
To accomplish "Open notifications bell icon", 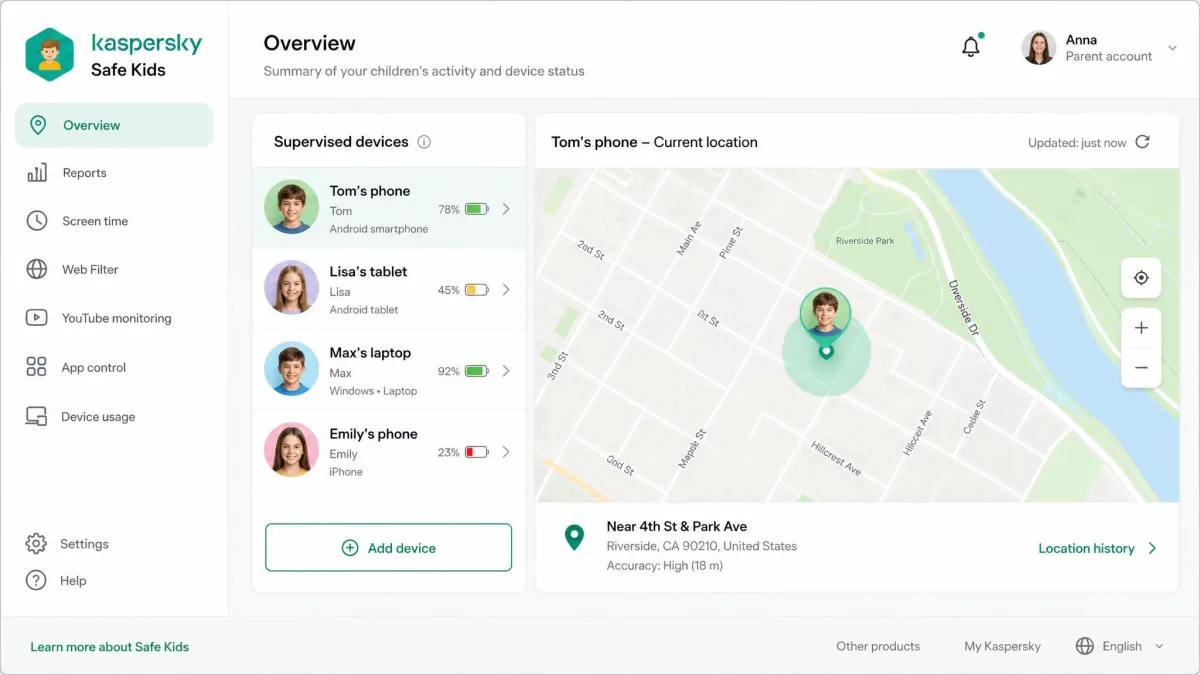I will (x=971, y=47).
